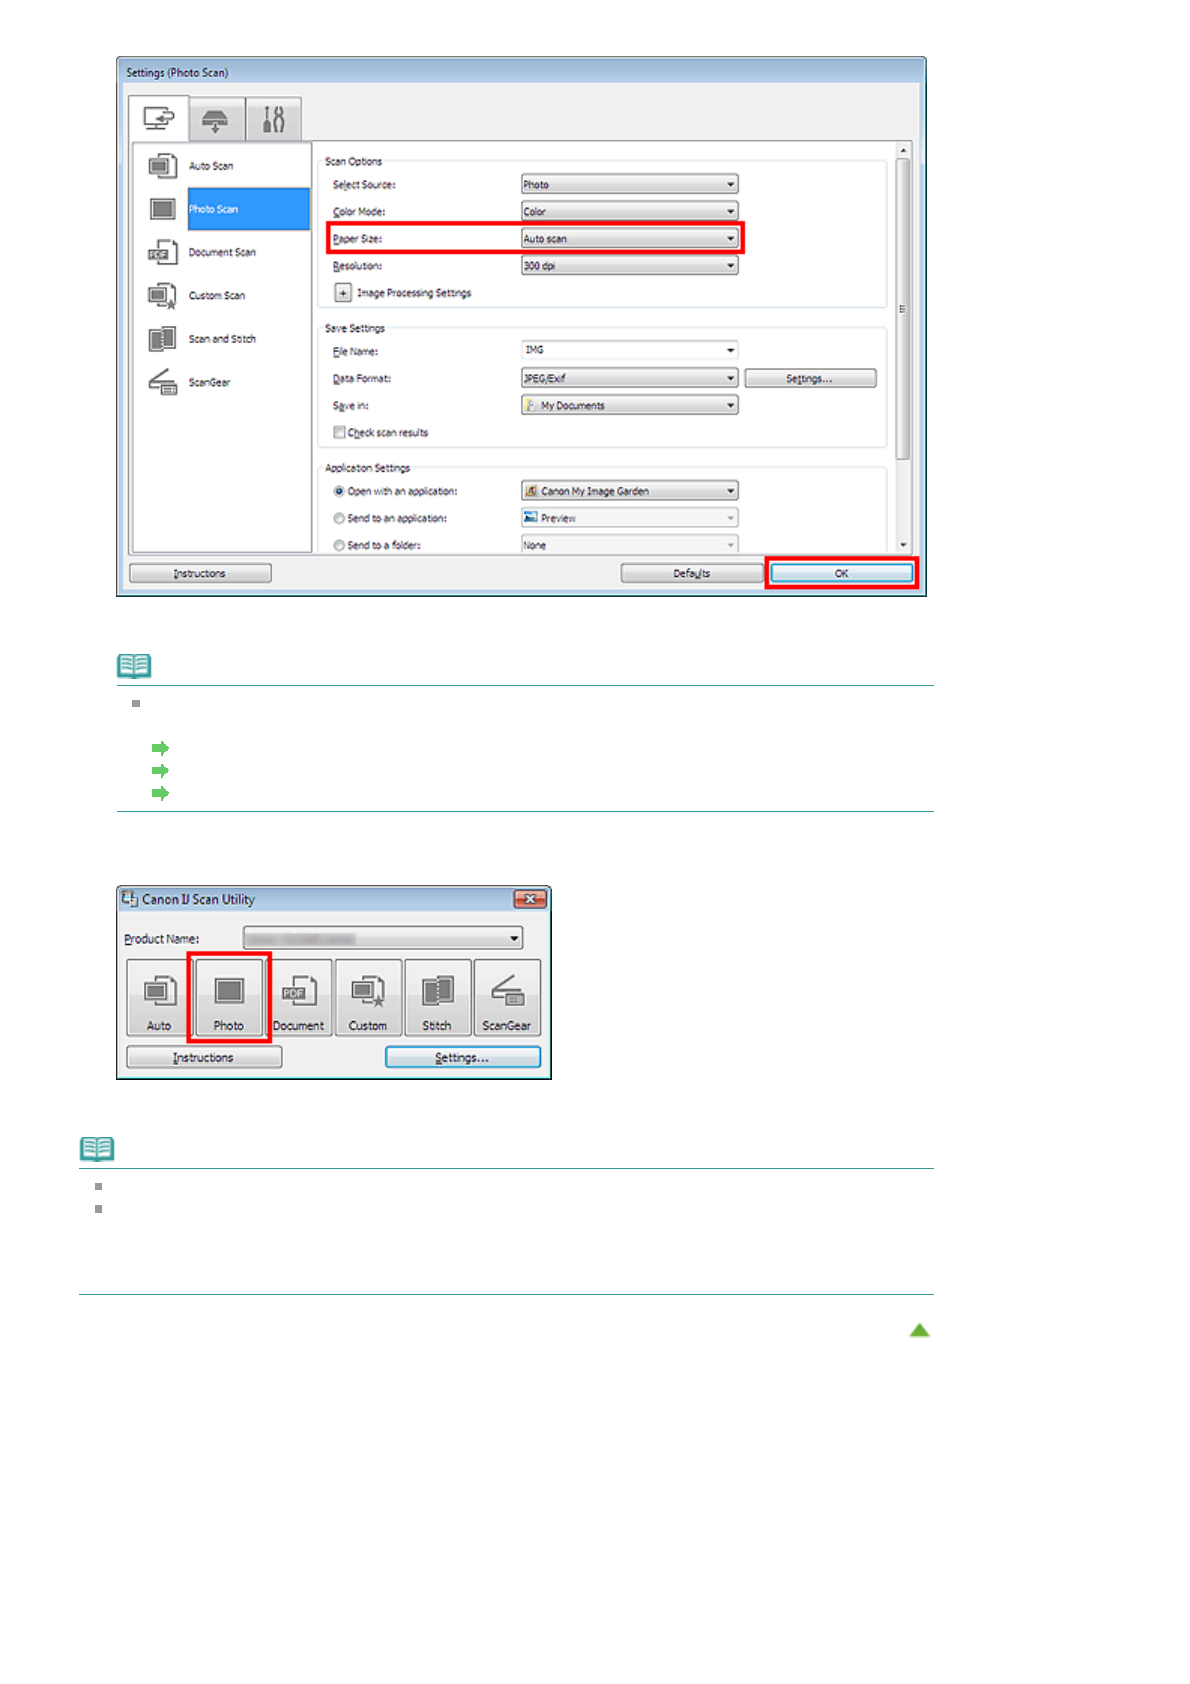Expand Image Processing Settings plus button
The height and width of the screenshot is (1684, 1190).
point(343,293)
